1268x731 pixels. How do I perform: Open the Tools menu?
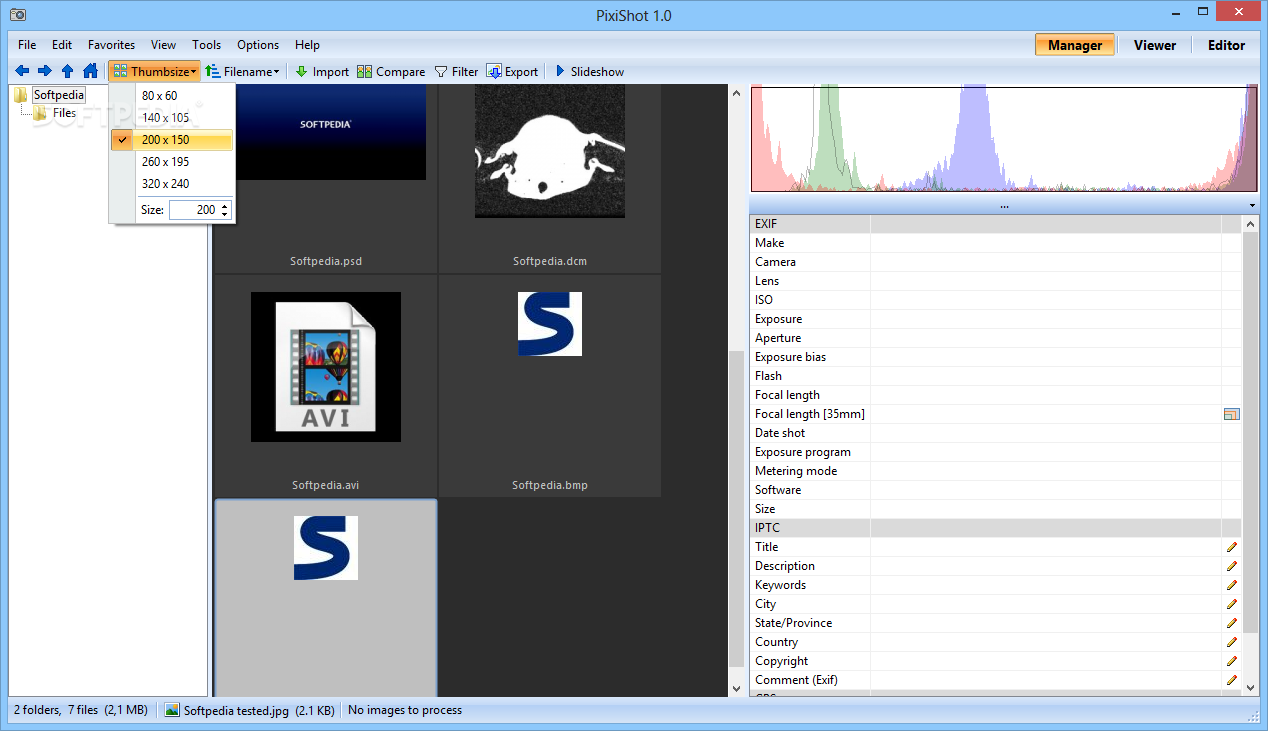[x=206, y=45]
